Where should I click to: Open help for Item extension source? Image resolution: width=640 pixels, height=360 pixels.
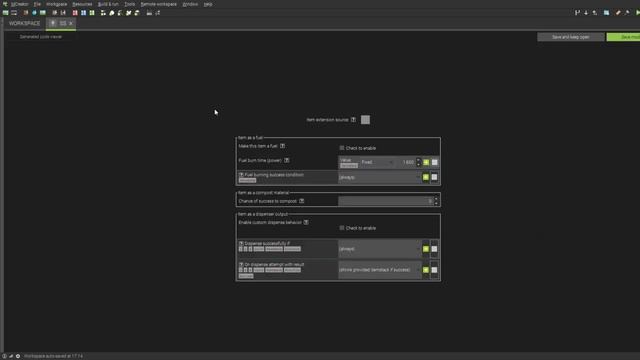point(353,120)
